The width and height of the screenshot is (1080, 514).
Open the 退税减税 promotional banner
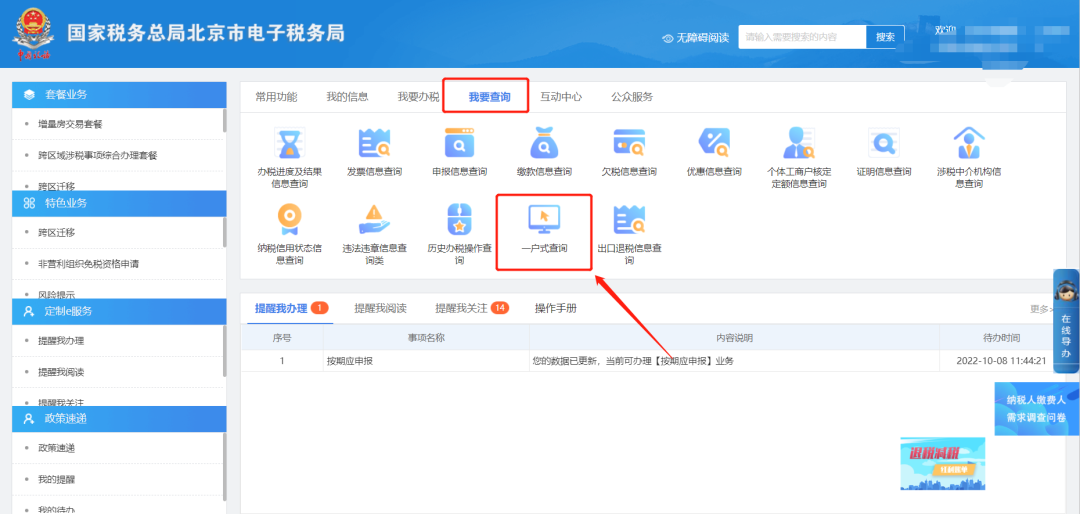tap(942, 463)
